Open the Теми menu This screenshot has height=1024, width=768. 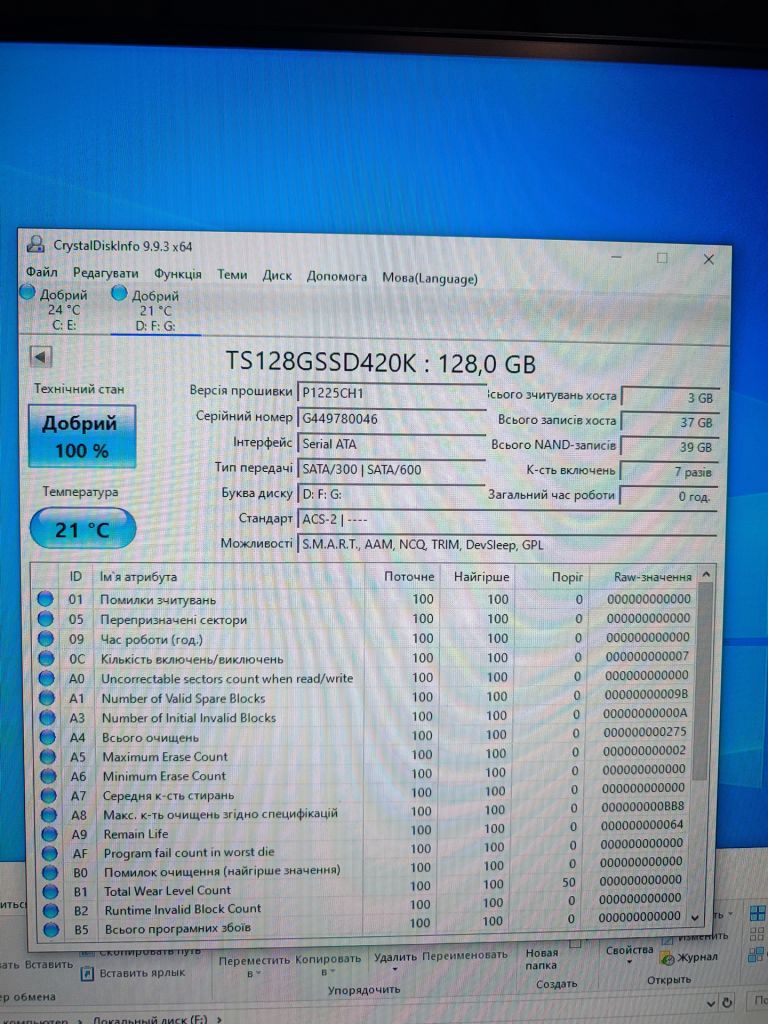pyautogui.click(x=232, y=274)
